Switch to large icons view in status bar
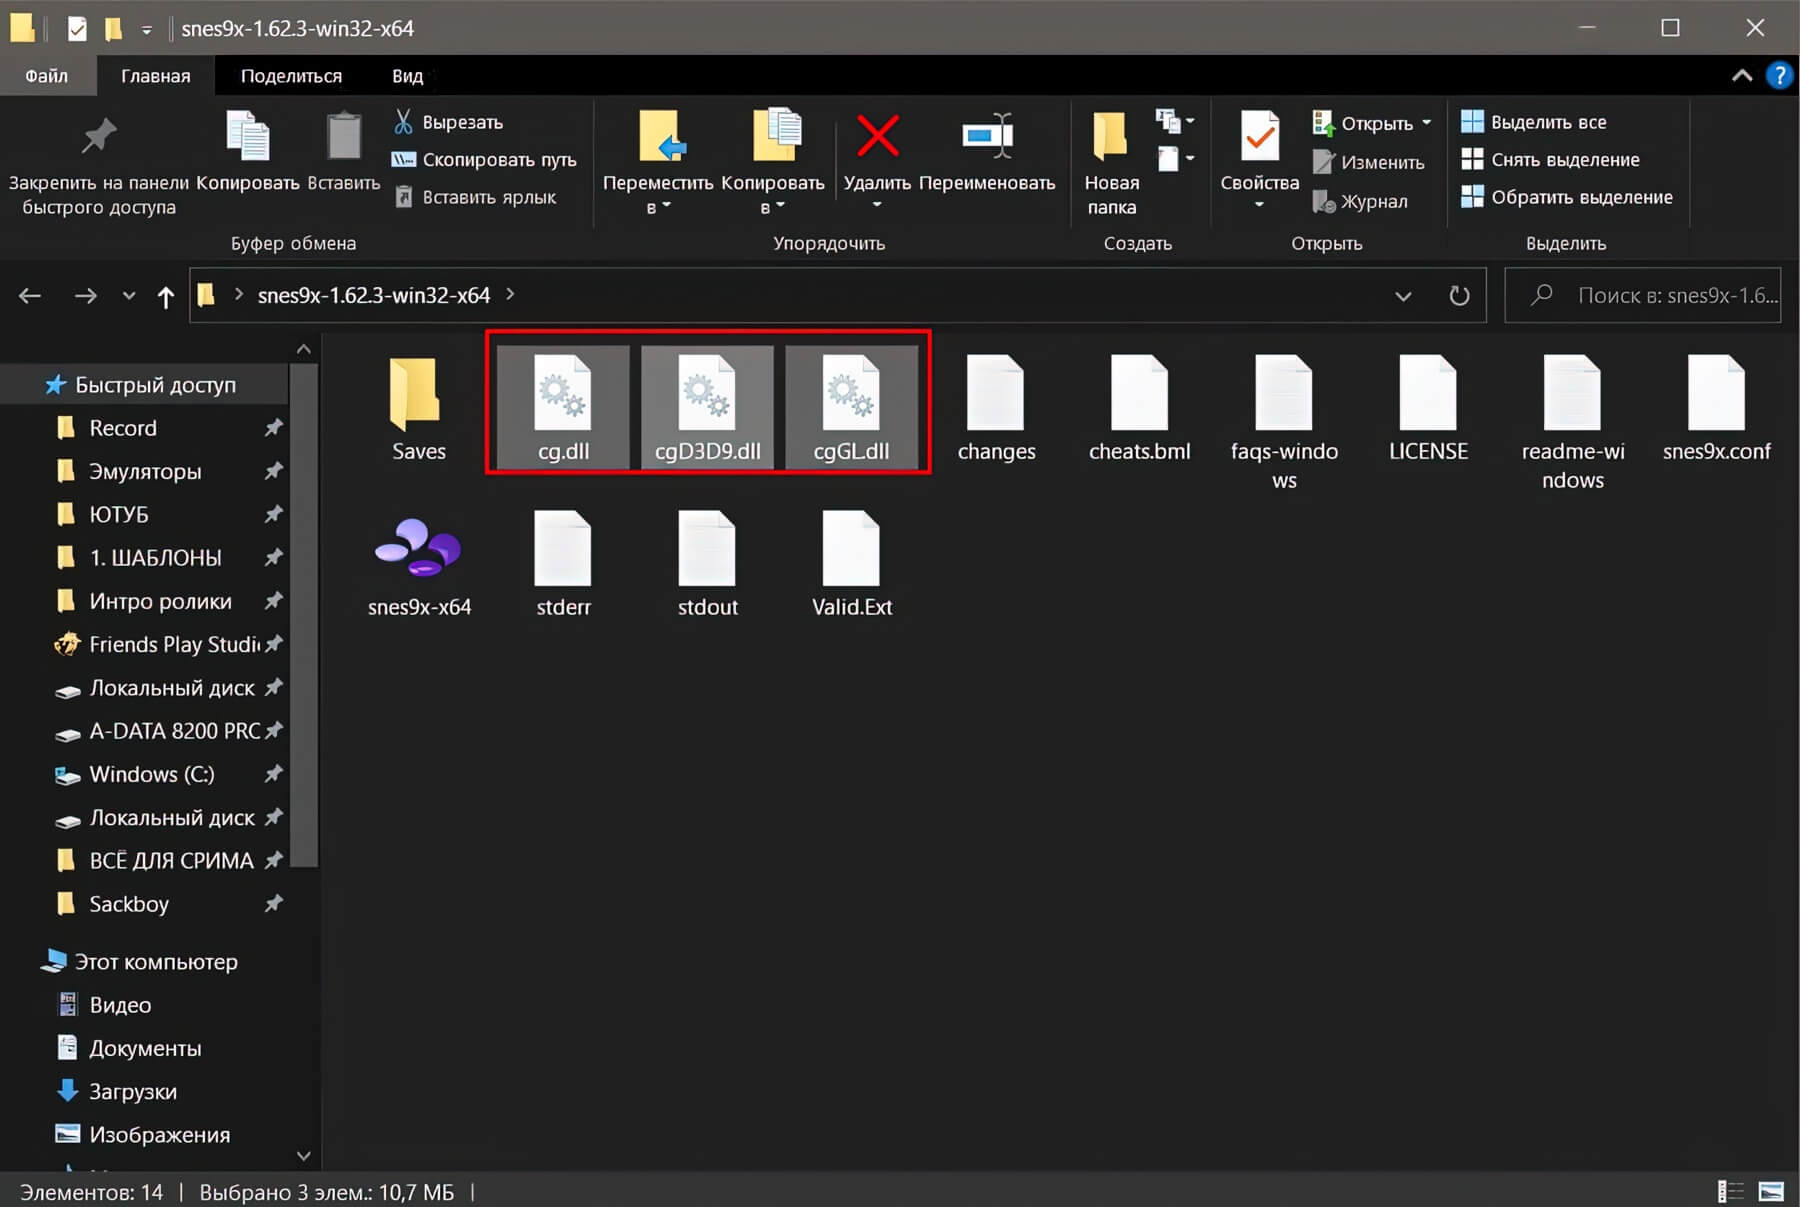This screenshot has height=1207, width=1800. coord(1771,1191)
